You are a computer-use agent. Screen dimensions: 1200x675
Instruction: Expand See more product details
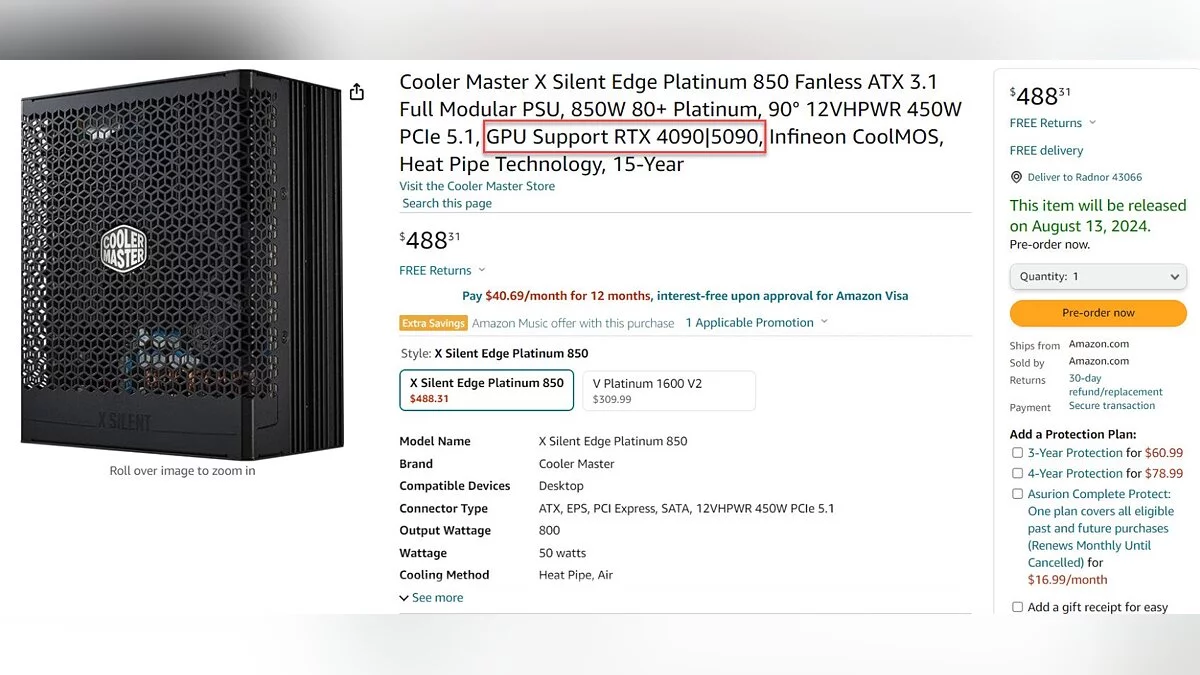(x=431, y=598)
